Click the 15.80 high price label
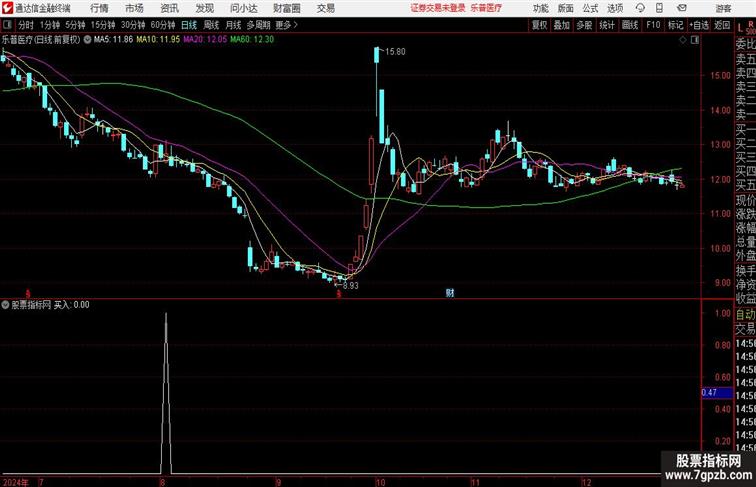The height and width of the screenshot is (487, 756). (x=395, y=52)
